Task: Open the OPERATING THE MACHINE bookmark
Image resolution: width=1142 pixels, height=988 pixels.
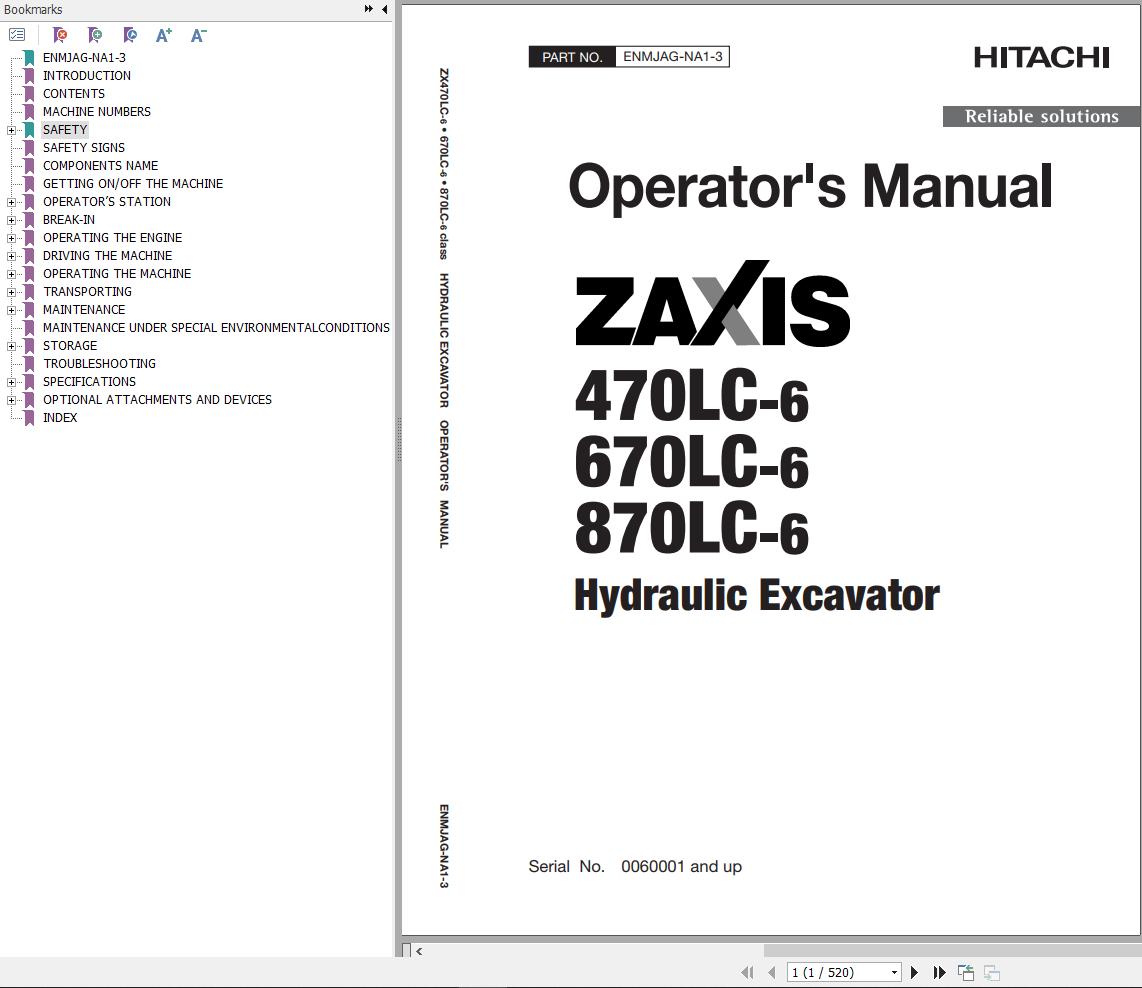Action: (x=117, y=274)
